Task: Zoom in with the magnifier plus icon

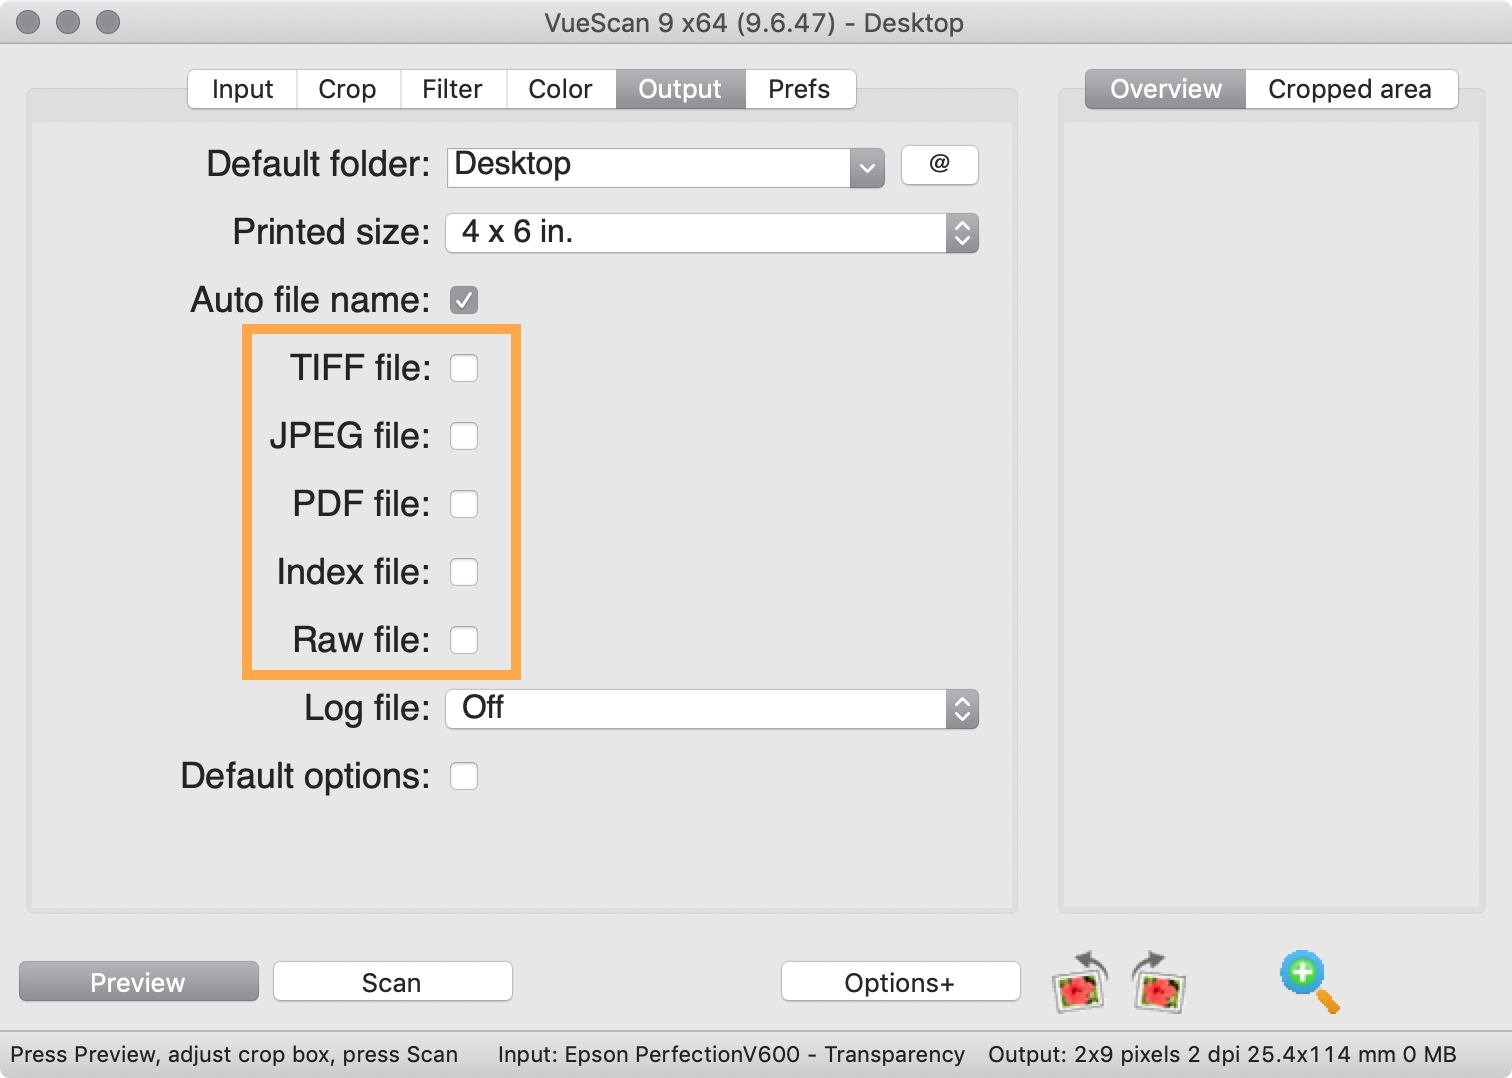Action: tap(1310, 981)
